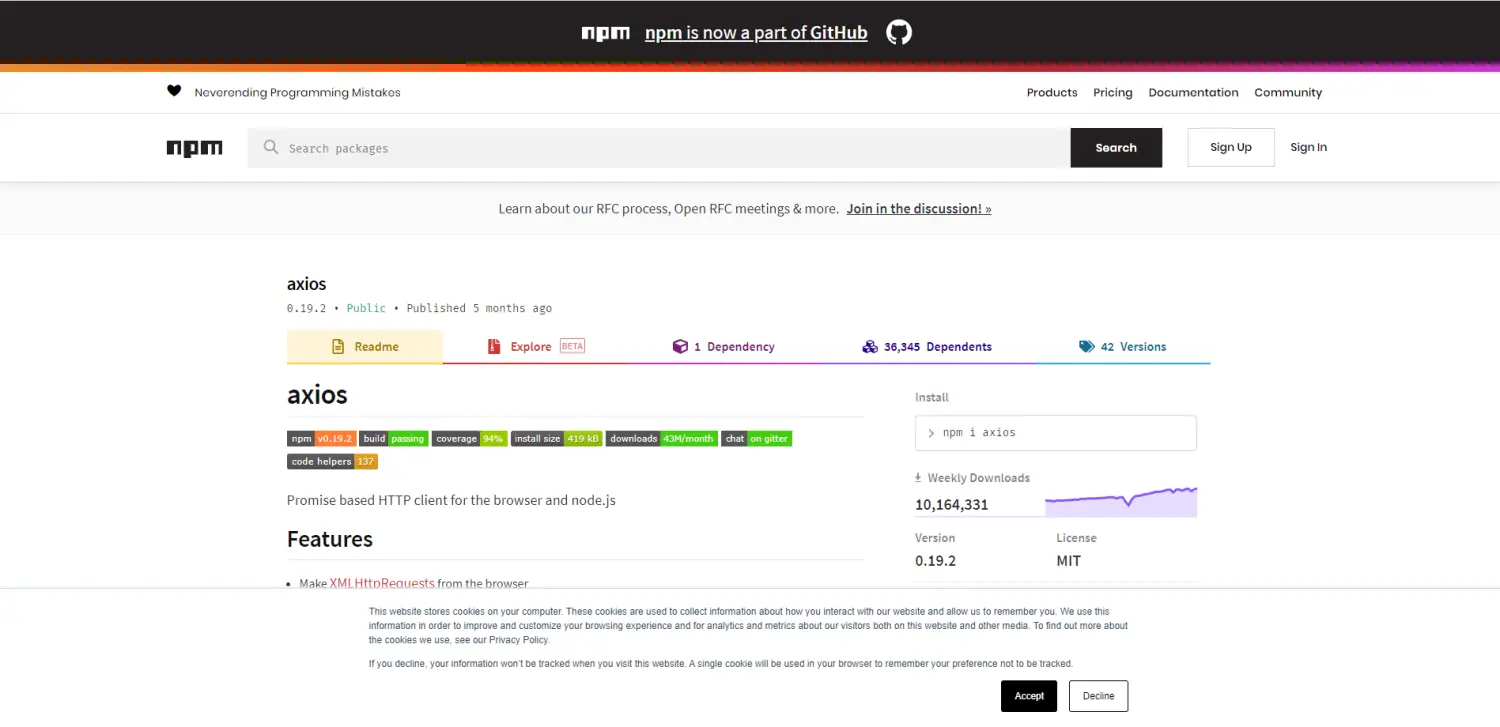The height and width of the screenshot is (727, 1500).
Task: Click the GitHub octocat icon in banner
Action: click(899, 32)
